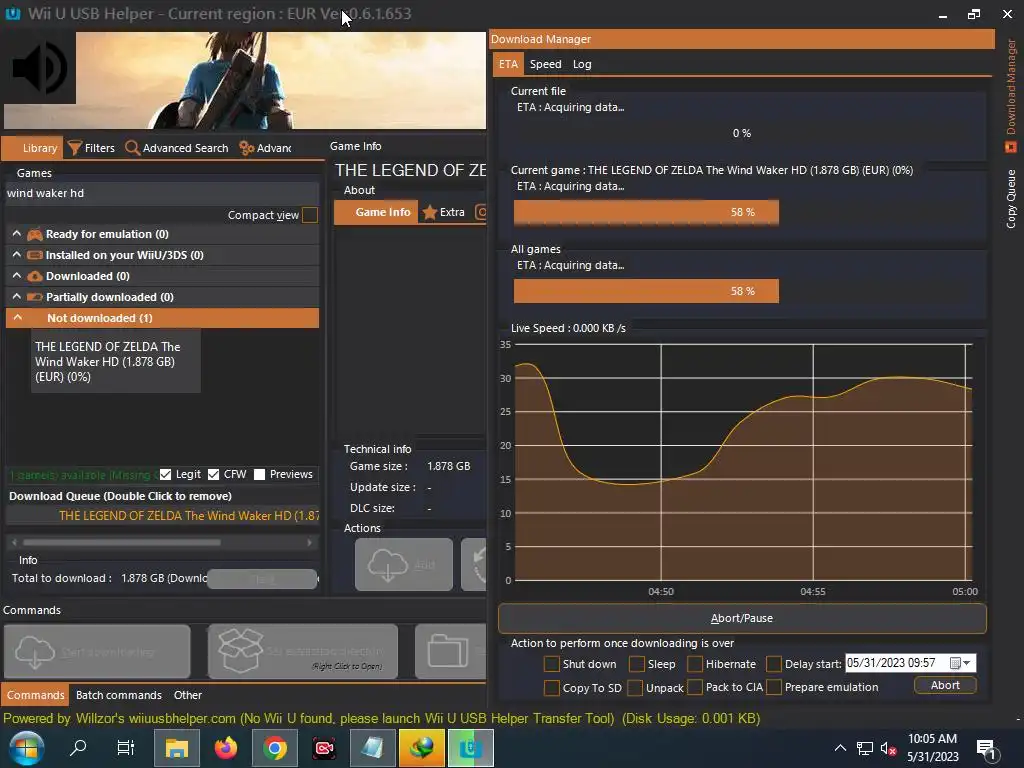This screenshot has height=768, width=1024.
Task: Enable Hibernate after downloading
Action: tap(695, 664)
